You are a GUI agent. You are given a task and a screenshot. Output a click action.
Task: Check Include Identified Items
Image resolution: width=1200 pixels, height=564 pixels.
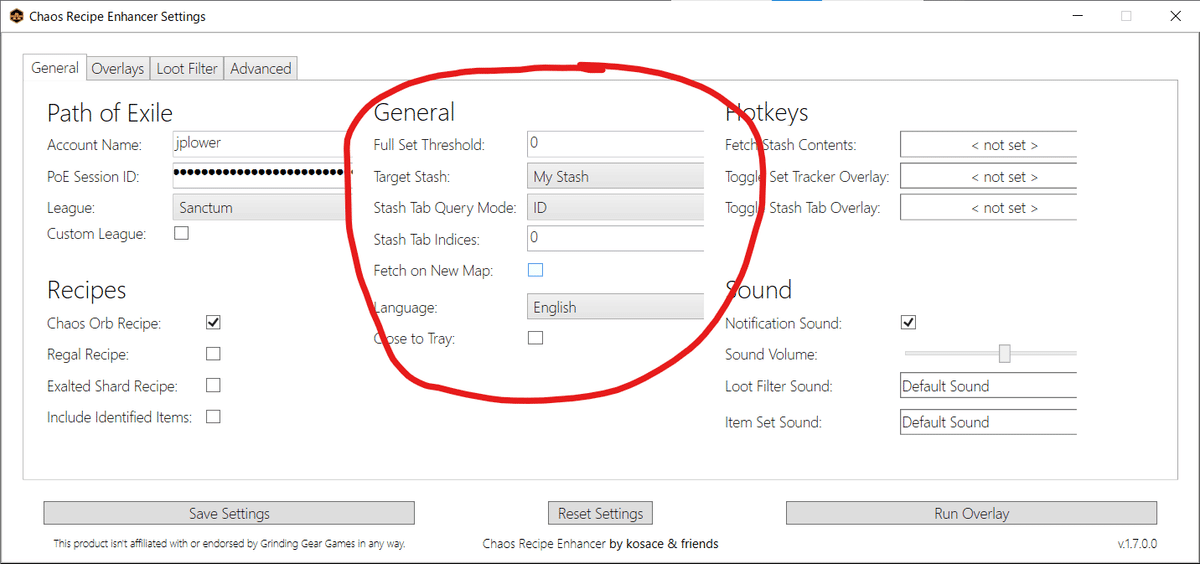click(213, 417)
